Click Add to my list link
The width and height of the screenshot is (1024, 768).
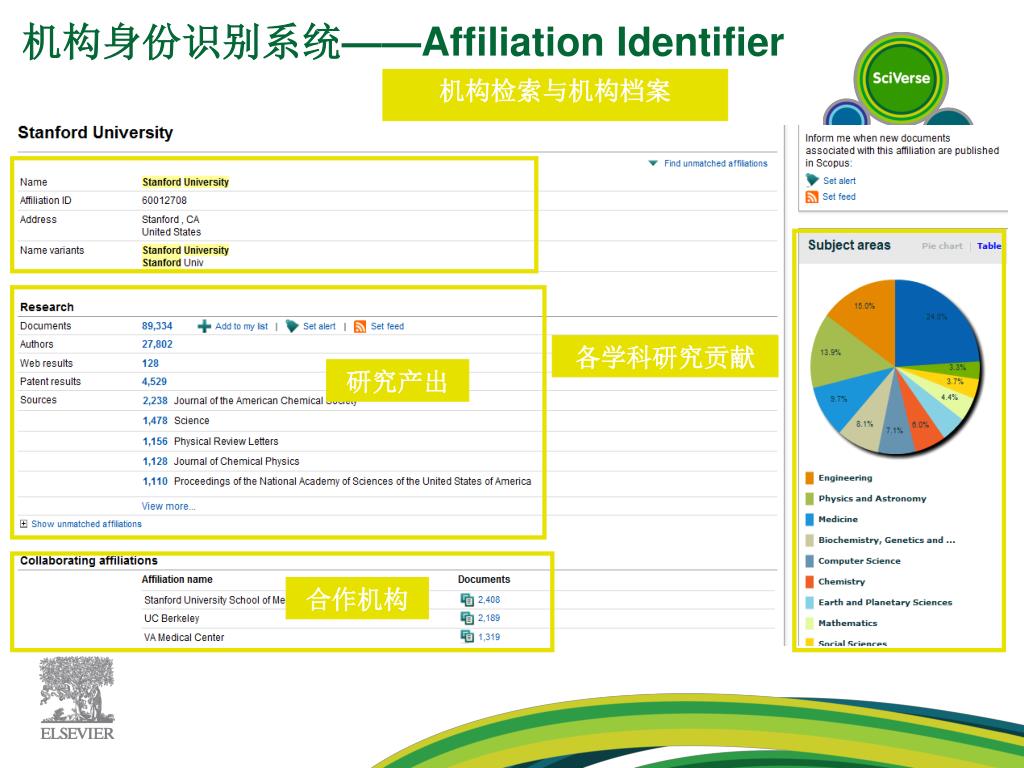click(242, 327)
